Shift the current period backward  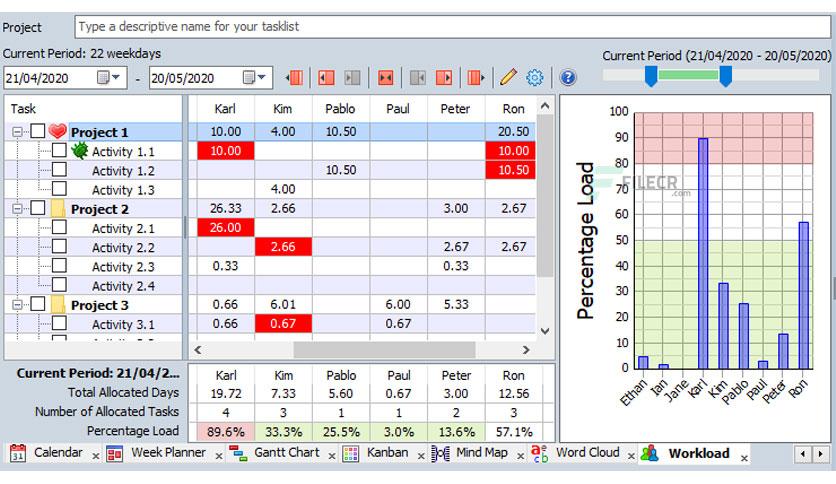294,78
